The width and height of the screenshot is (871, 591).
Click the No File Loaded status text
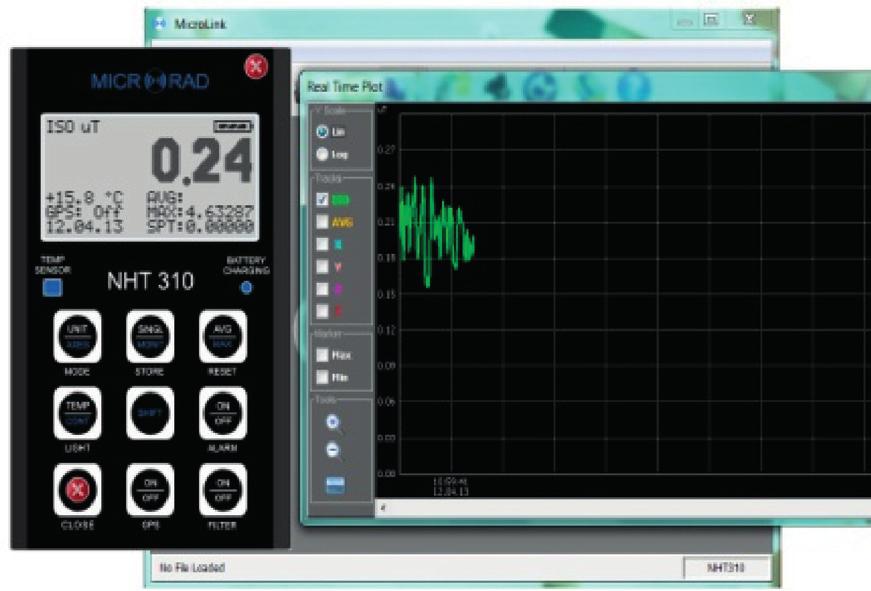pos(192,568)
